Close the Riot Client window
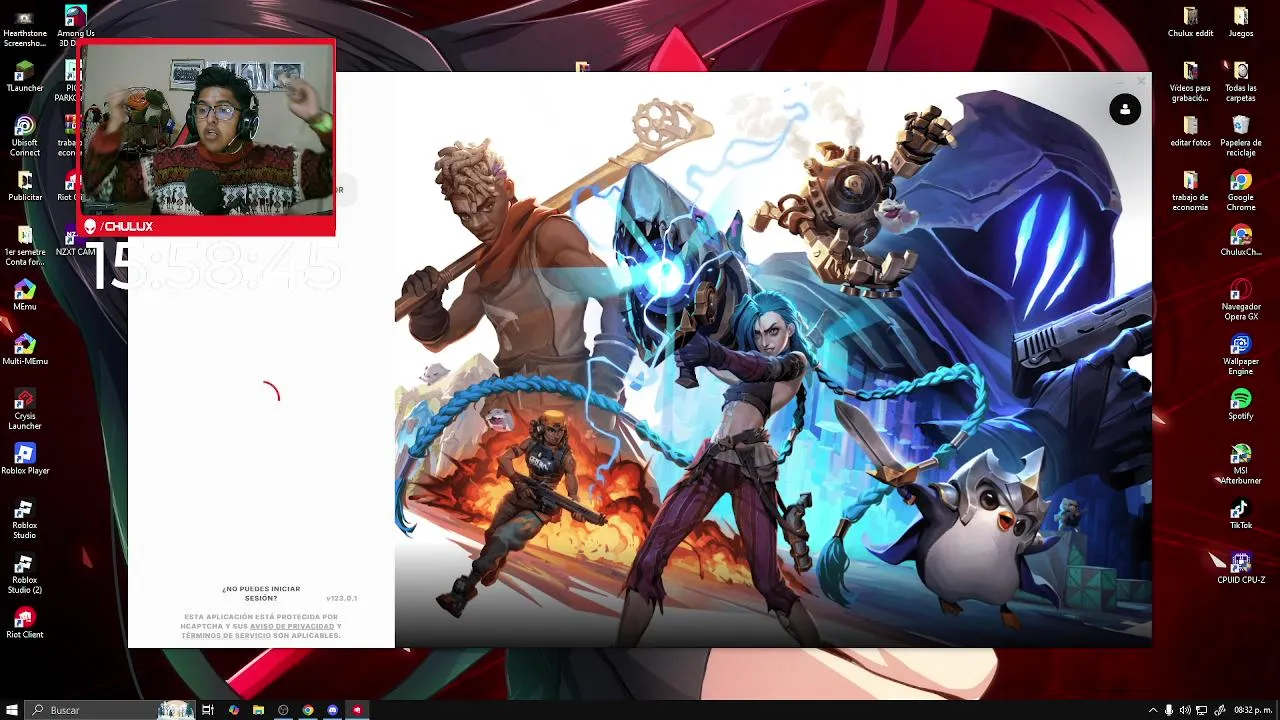This screenshot has width=1280, height=720. [x=1141, y=81]
